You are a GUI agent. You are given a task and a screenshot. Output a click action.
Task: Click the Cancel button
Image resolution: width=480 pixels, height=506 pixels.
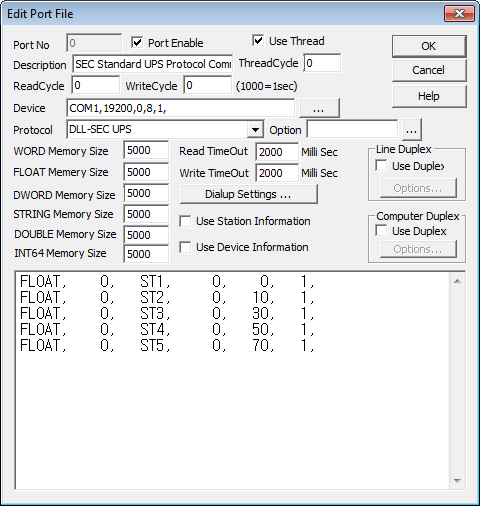pyautogui.click(x=429, y=70)
